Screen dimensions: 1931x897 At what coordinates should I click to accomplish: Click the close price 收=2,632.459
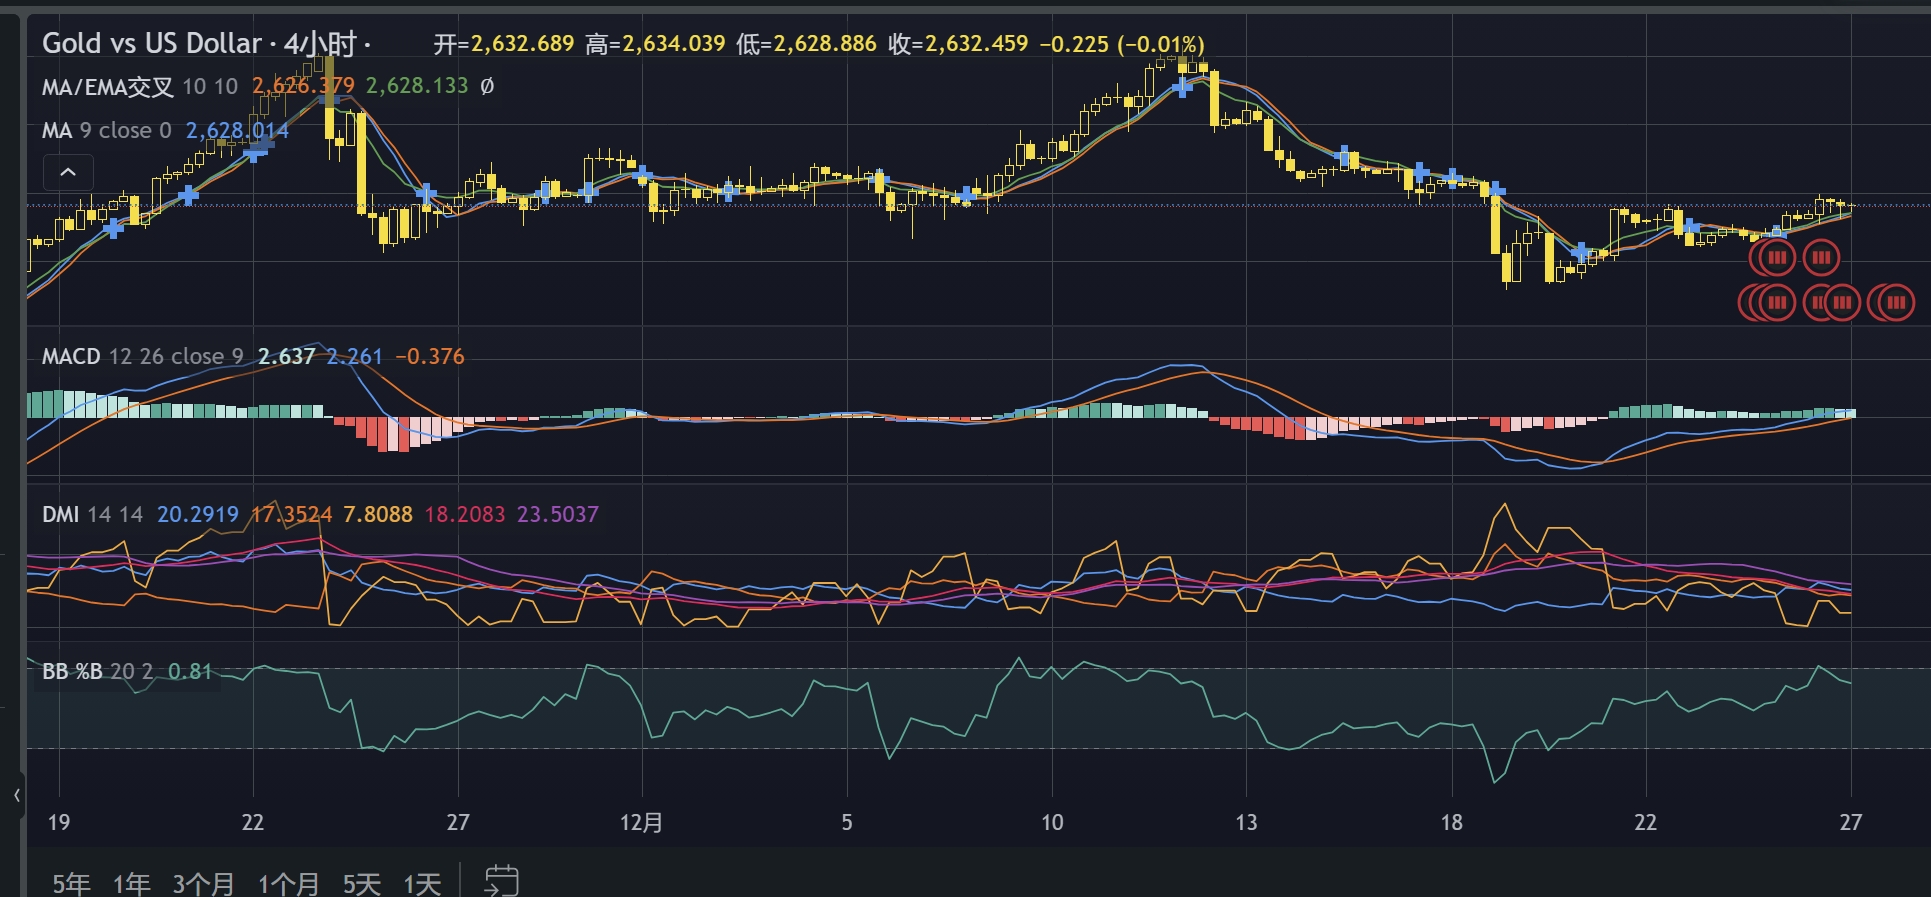958,44
